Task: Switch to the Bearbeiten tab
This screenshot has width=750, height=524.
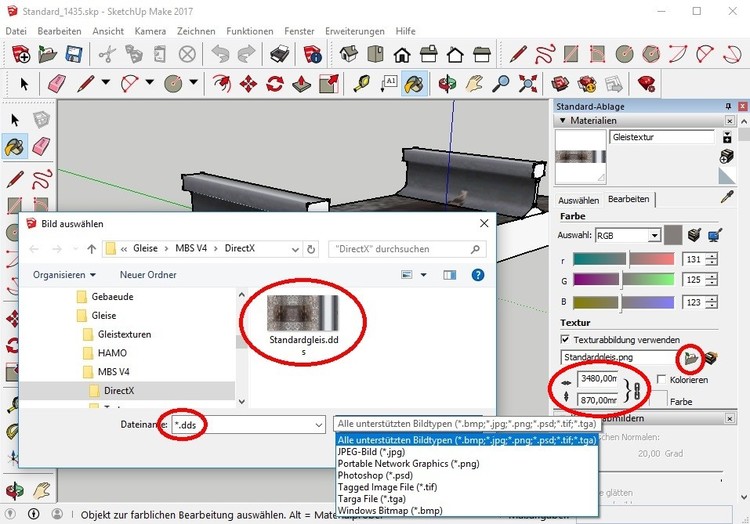Action: click(629, 199)
